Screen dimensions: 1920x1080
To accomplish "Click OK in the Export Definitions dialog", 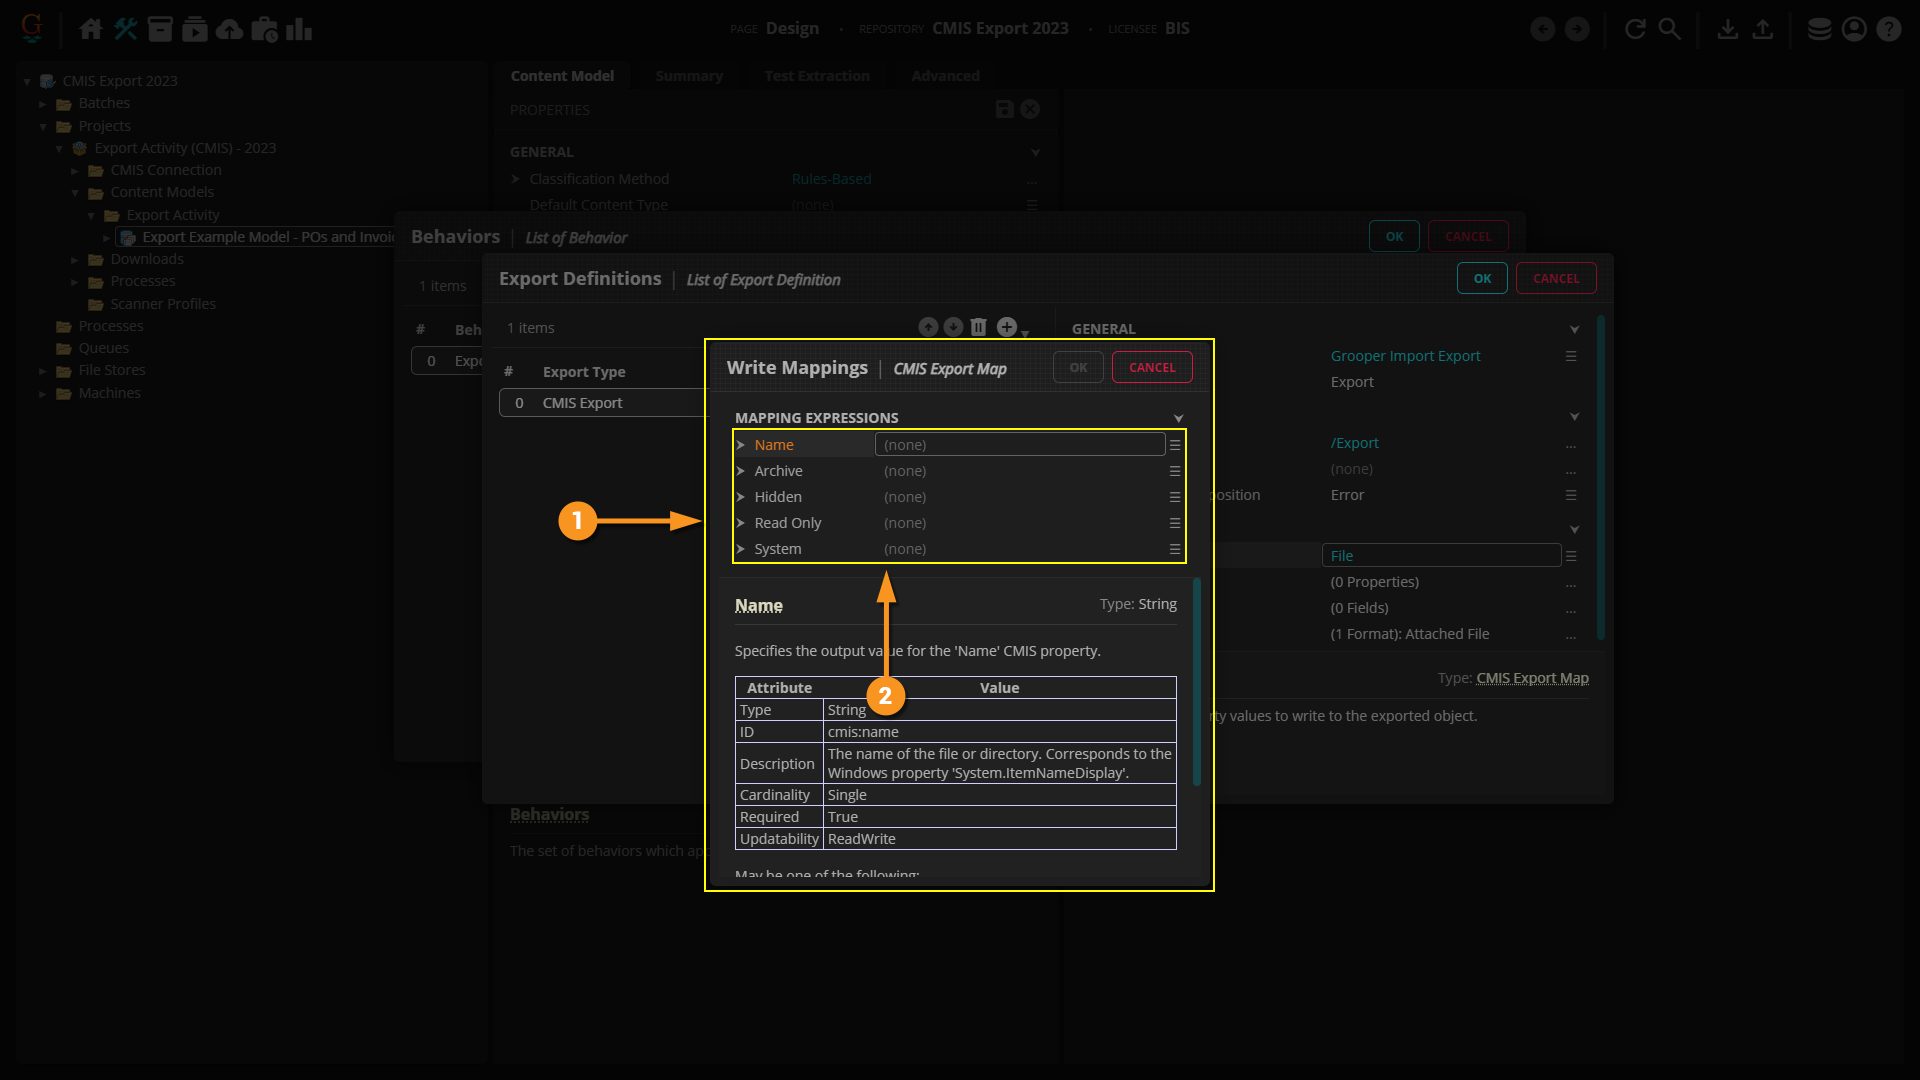I will pyautogui.click(x=1482, y=278).
